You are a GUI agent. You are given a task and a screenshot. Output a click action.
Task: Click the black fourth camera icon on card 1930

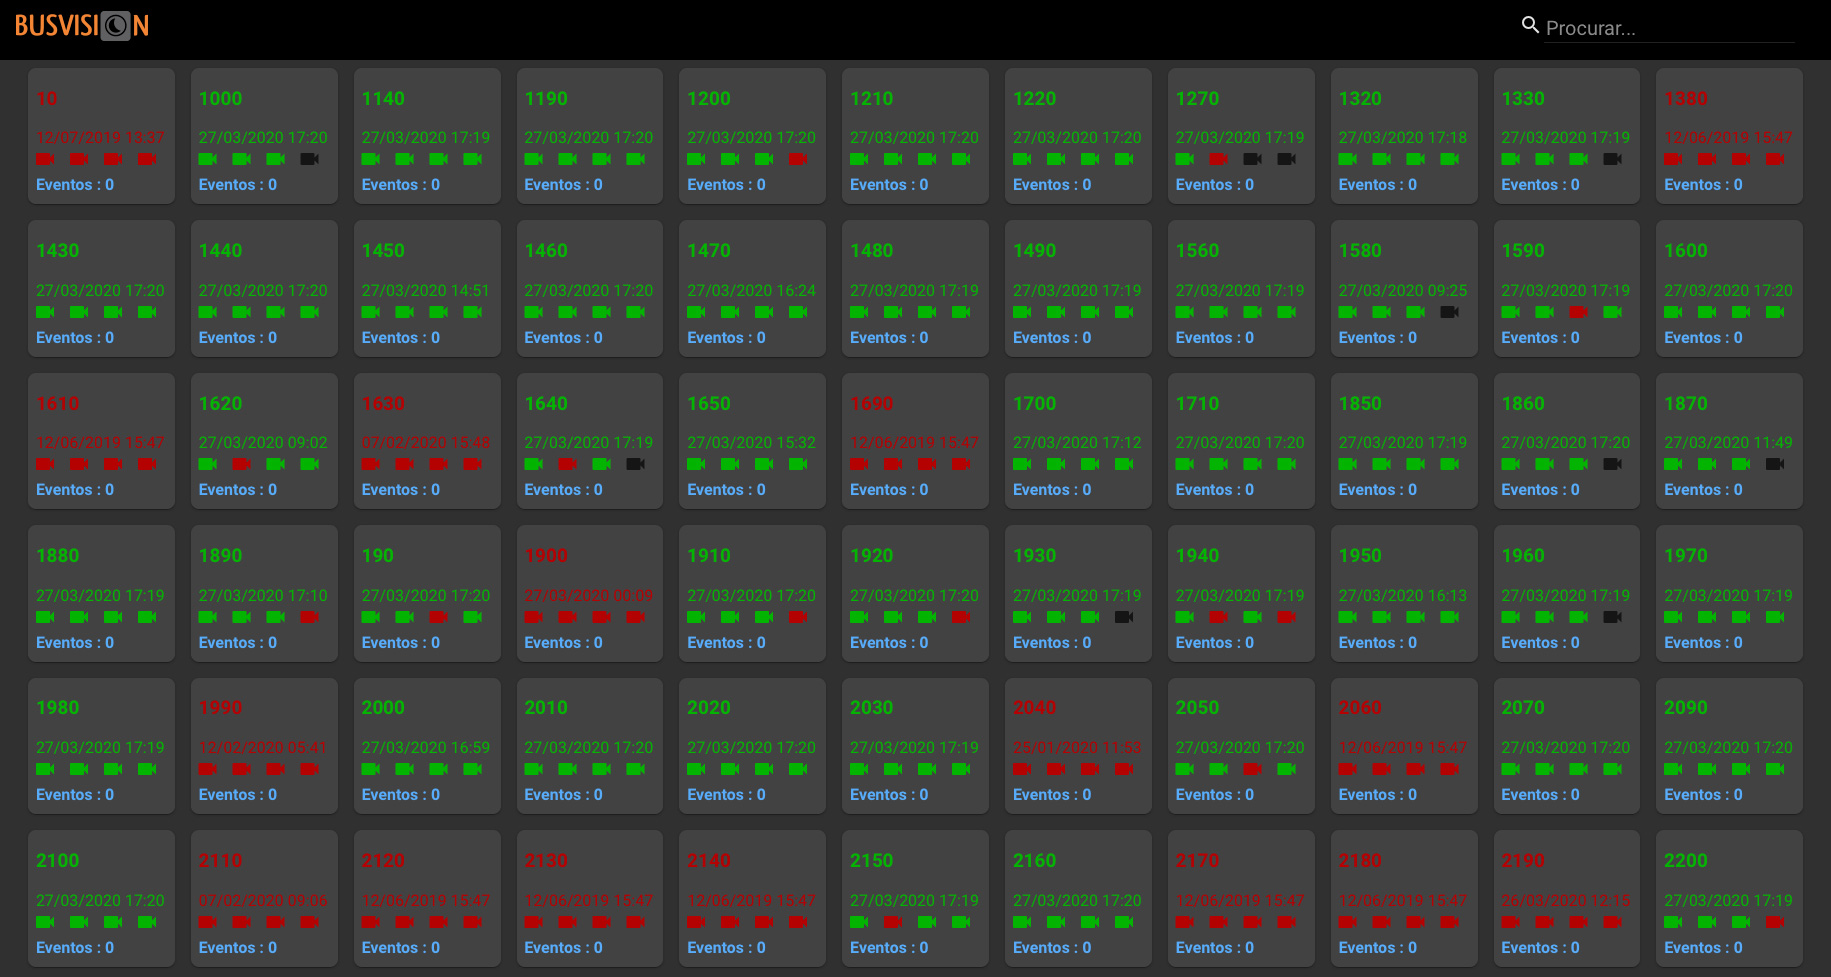point(1124,617)
